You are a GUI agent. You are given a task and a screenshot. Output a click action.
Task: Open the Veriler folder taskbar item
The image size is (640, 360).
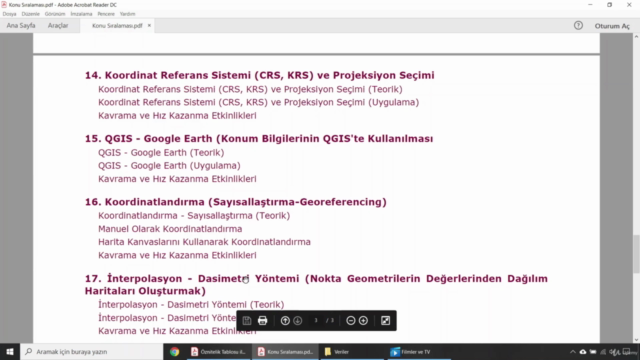click(x=352, y=351)
